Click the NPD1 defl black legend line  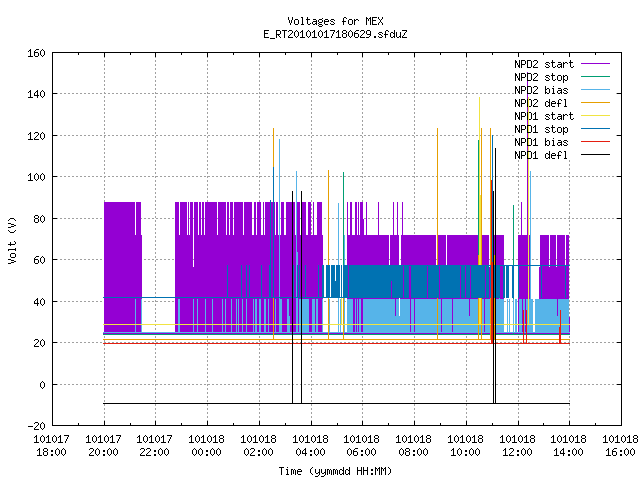(595, 155)
